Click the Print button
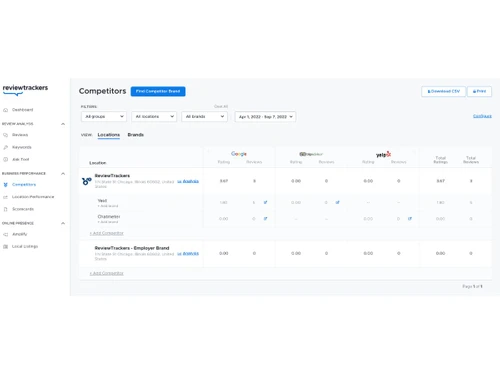This screenshot has height=375, width=500. pyautogui.click(x=479, y=91)
